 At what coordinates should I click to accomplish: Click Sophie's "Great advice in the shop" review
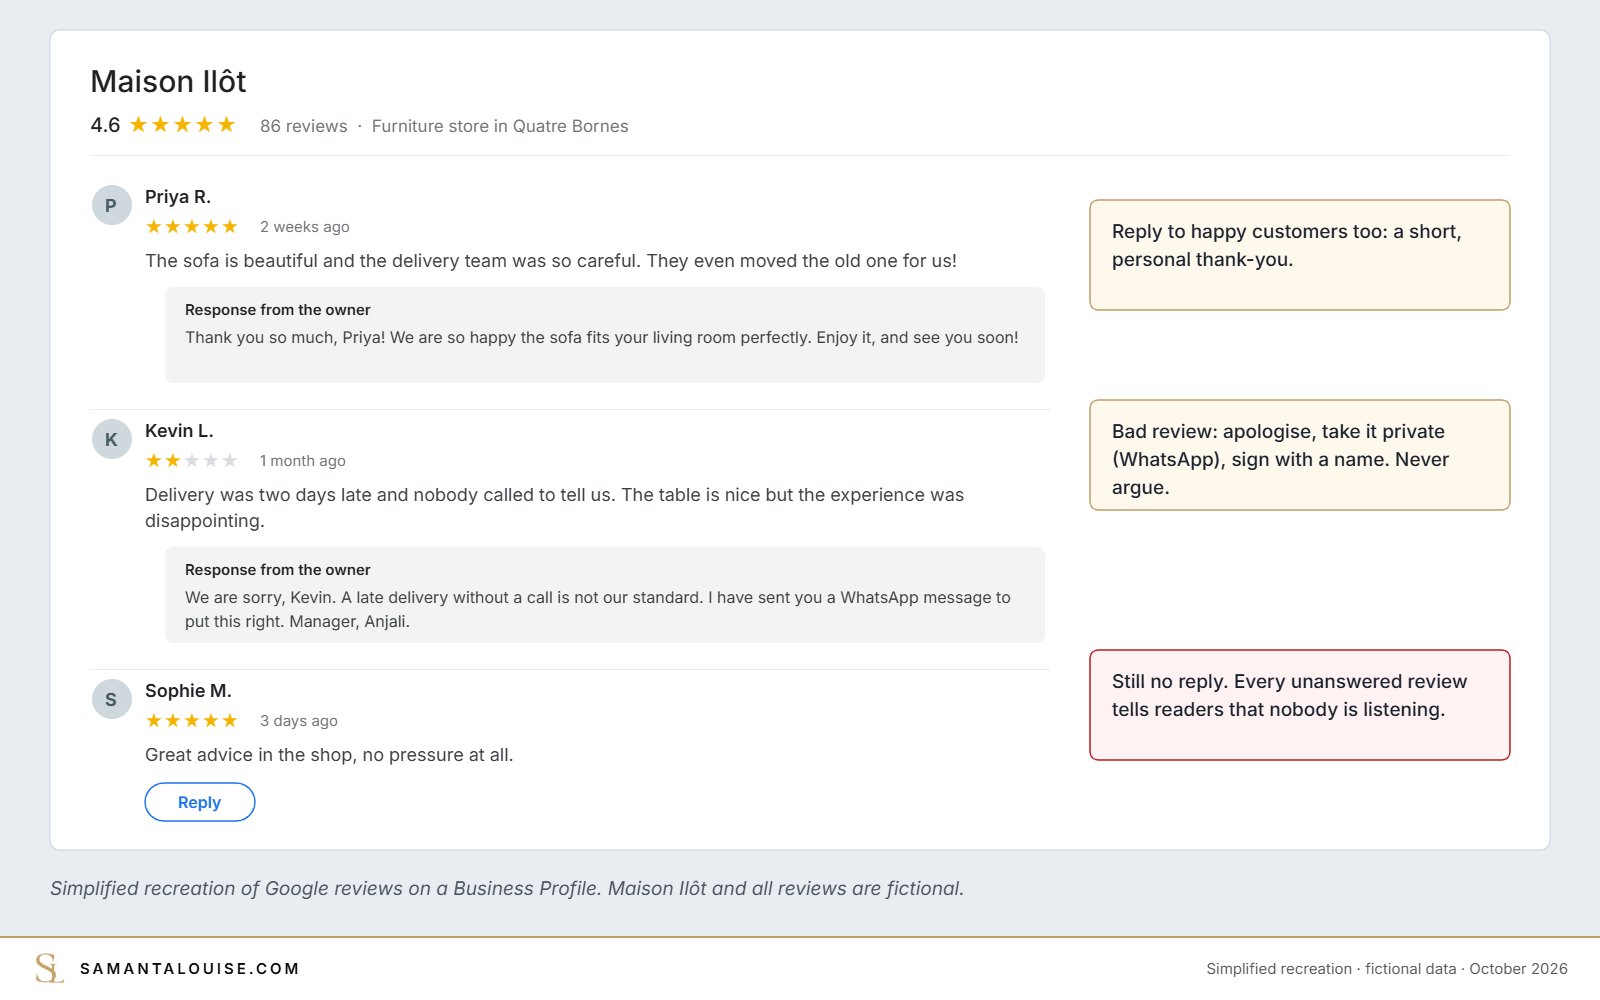[x=329, y=755]
